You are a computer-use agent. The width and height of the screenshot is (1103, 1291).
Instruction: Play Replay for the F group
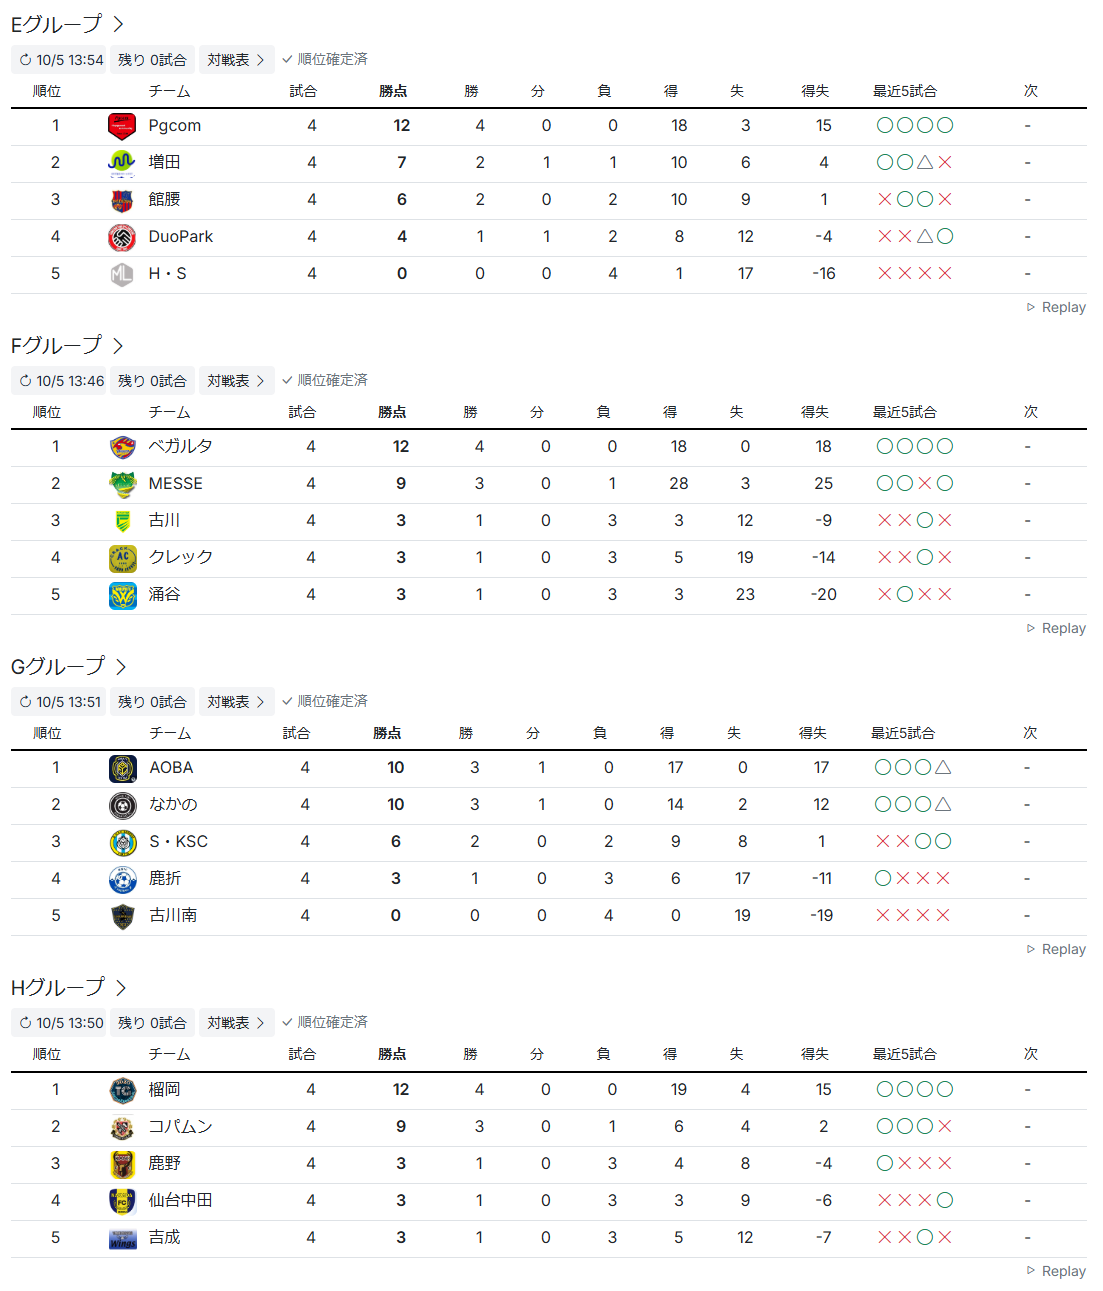1056,629
